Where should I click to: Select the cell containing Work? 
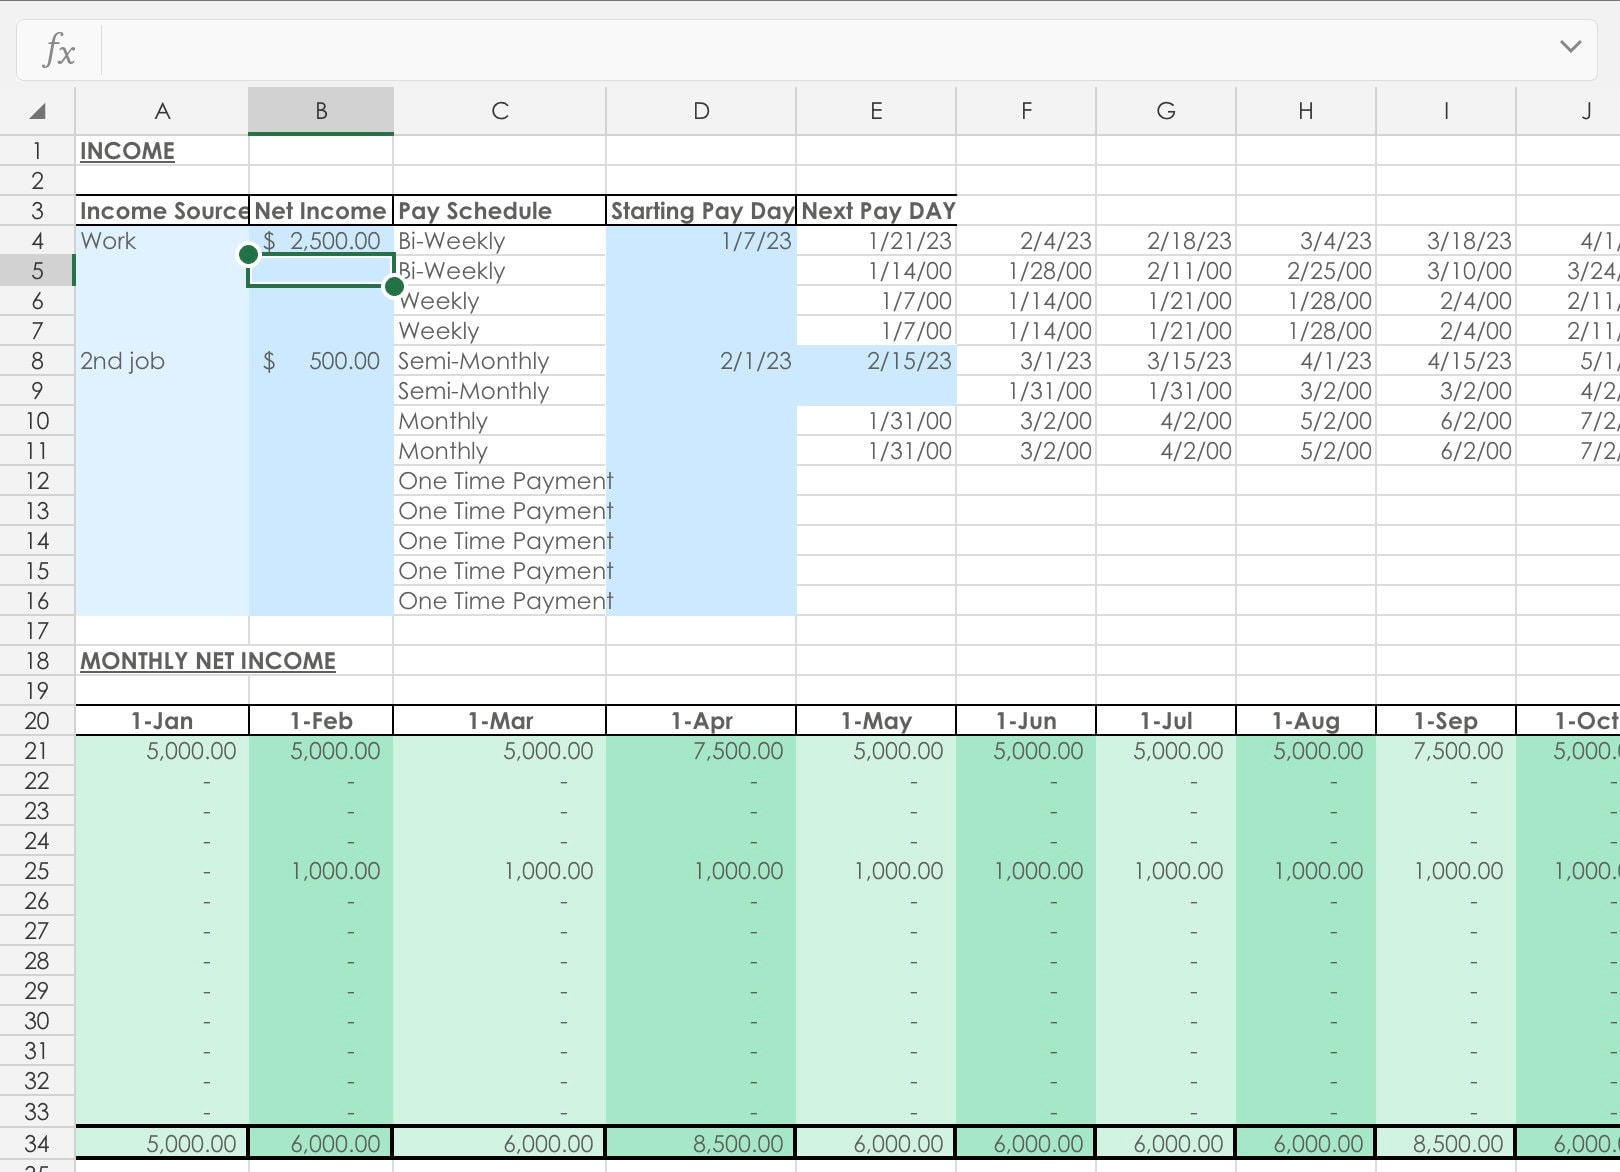[x=162, y=240]
